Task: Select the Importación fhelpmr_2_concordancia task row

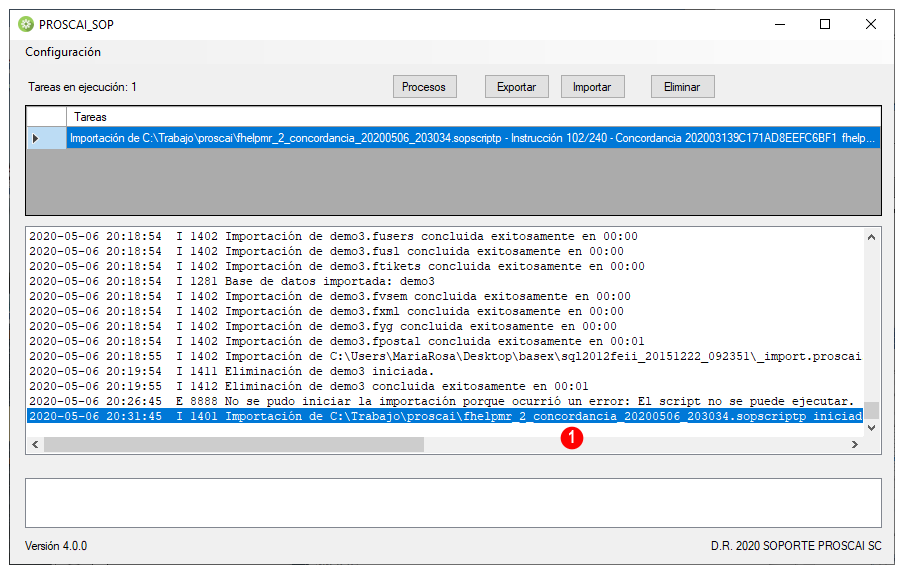Action: pos(473,138)
